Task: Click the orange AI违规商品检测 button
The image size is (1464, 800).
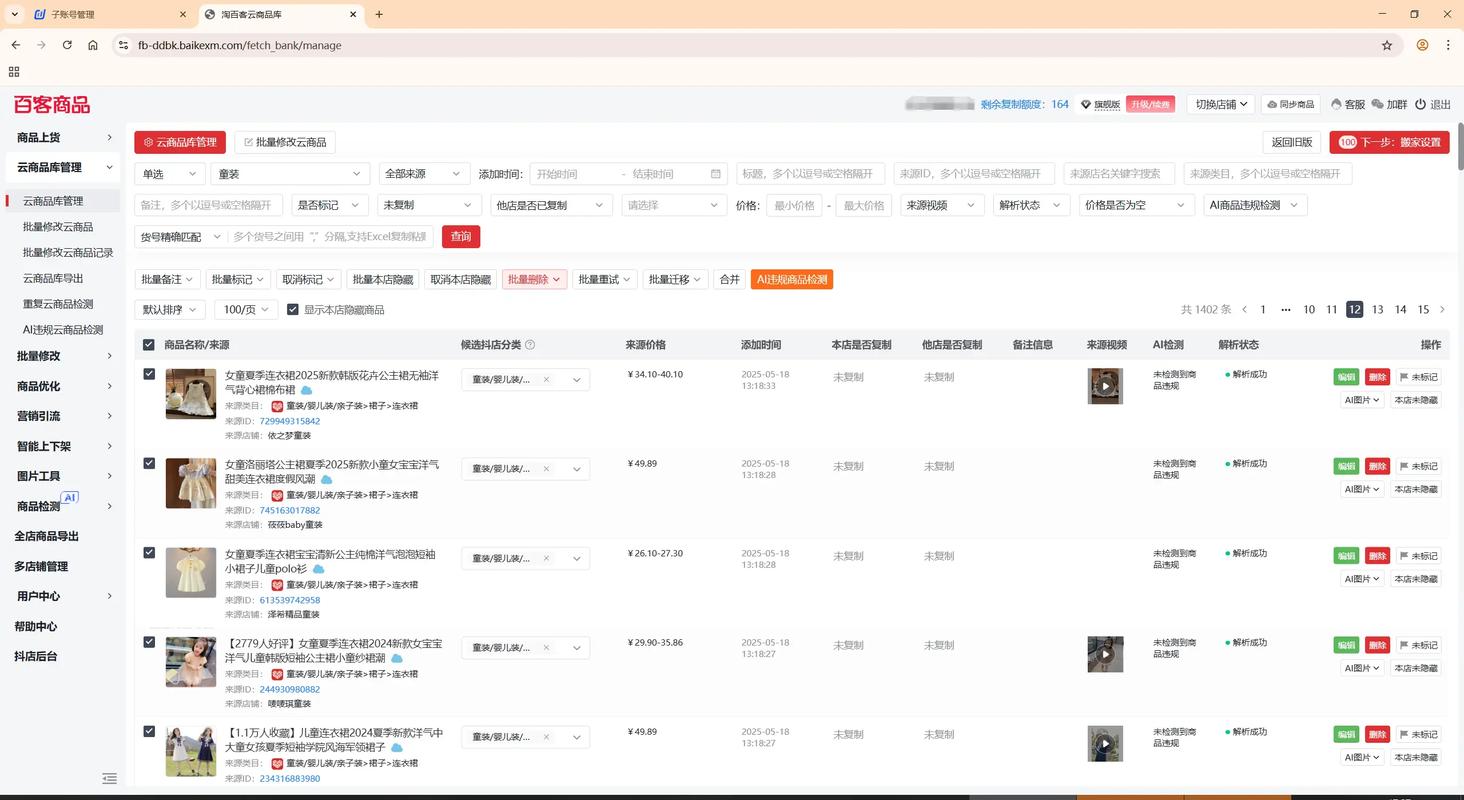Action: point(791,280)
